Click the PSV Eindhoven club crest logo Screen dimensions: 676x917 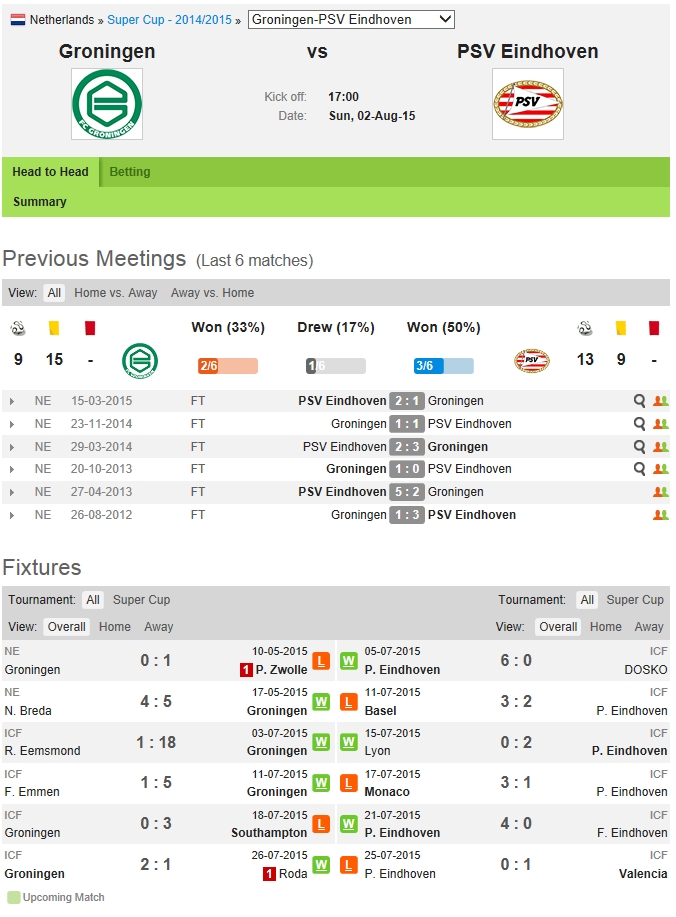[x=528, y=104]
